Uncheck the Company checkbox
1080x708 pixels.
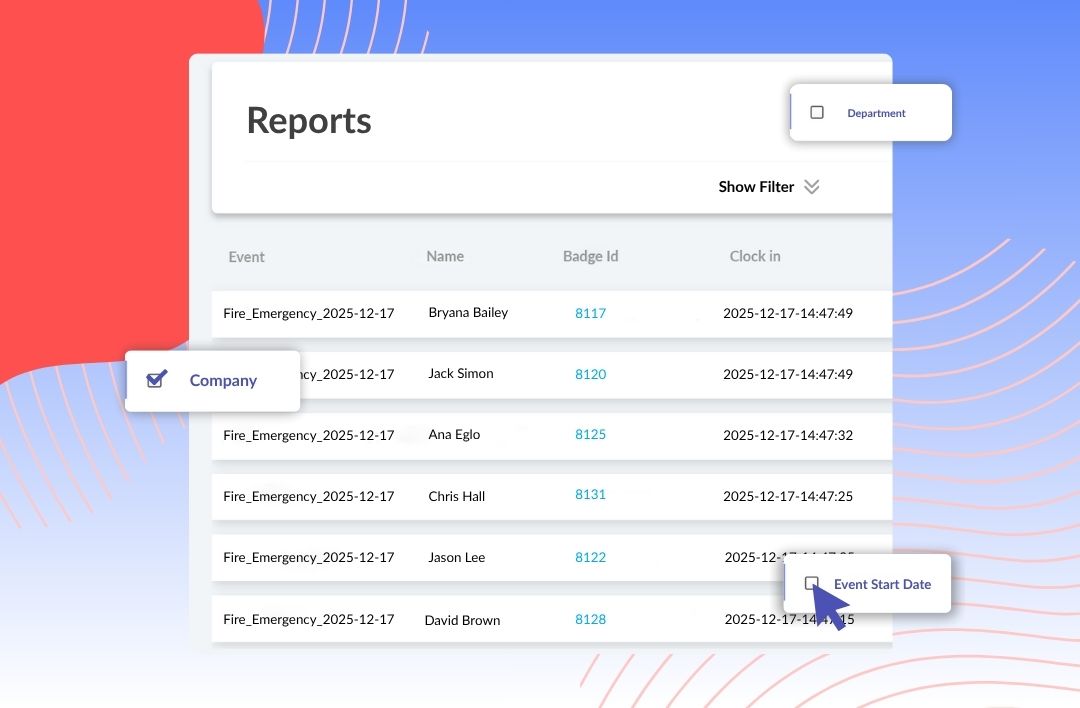(x=156, y=379)
